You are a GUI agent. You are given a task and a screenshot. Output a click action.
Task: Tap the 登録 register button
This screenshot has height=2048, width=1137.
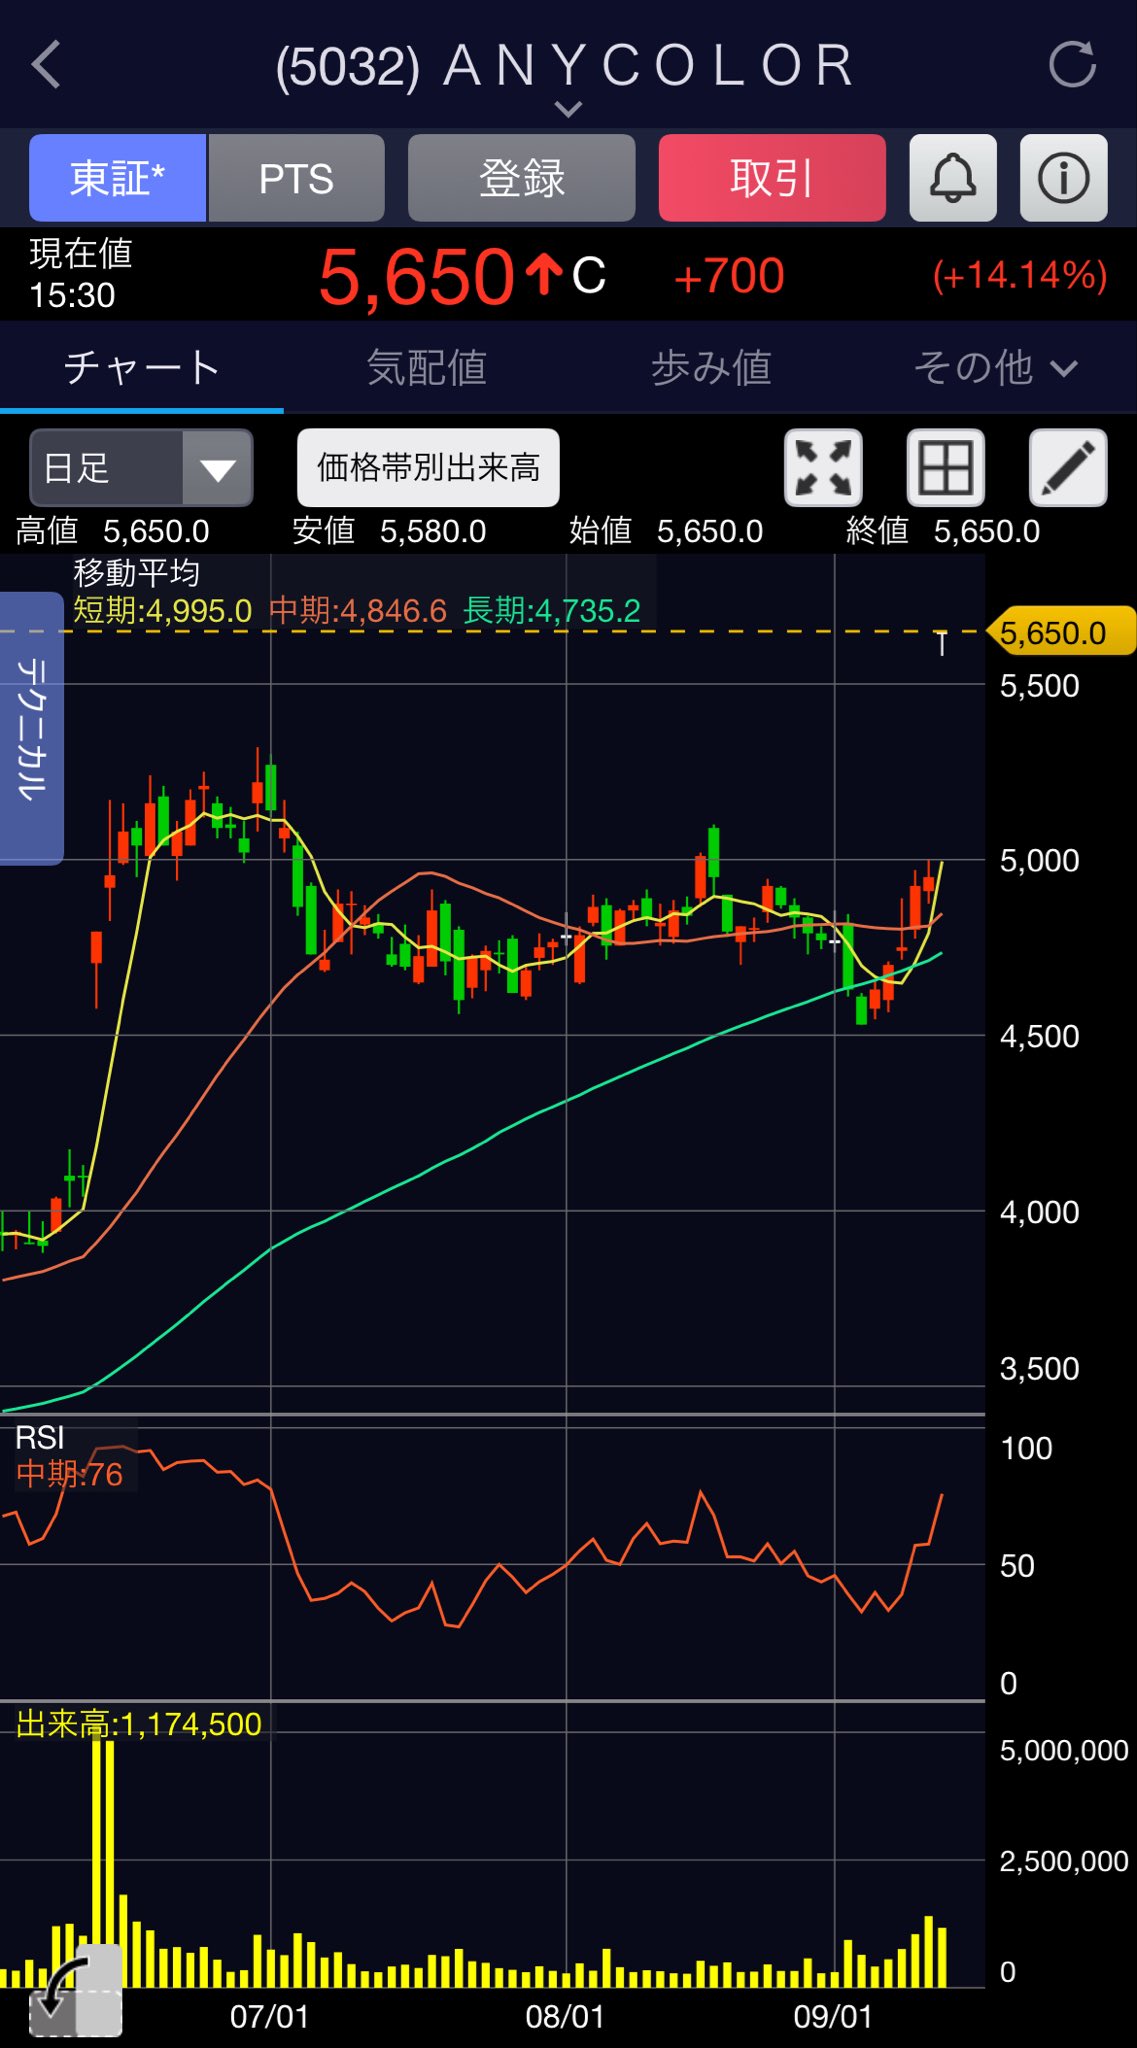pyautogui.click(x=521, y=178)
